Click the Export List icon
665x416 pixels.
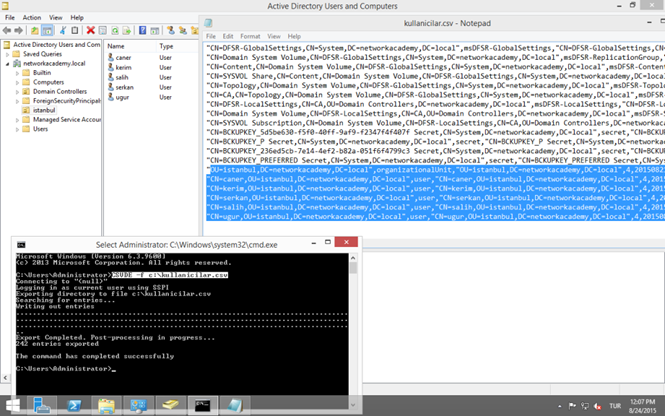126,31
